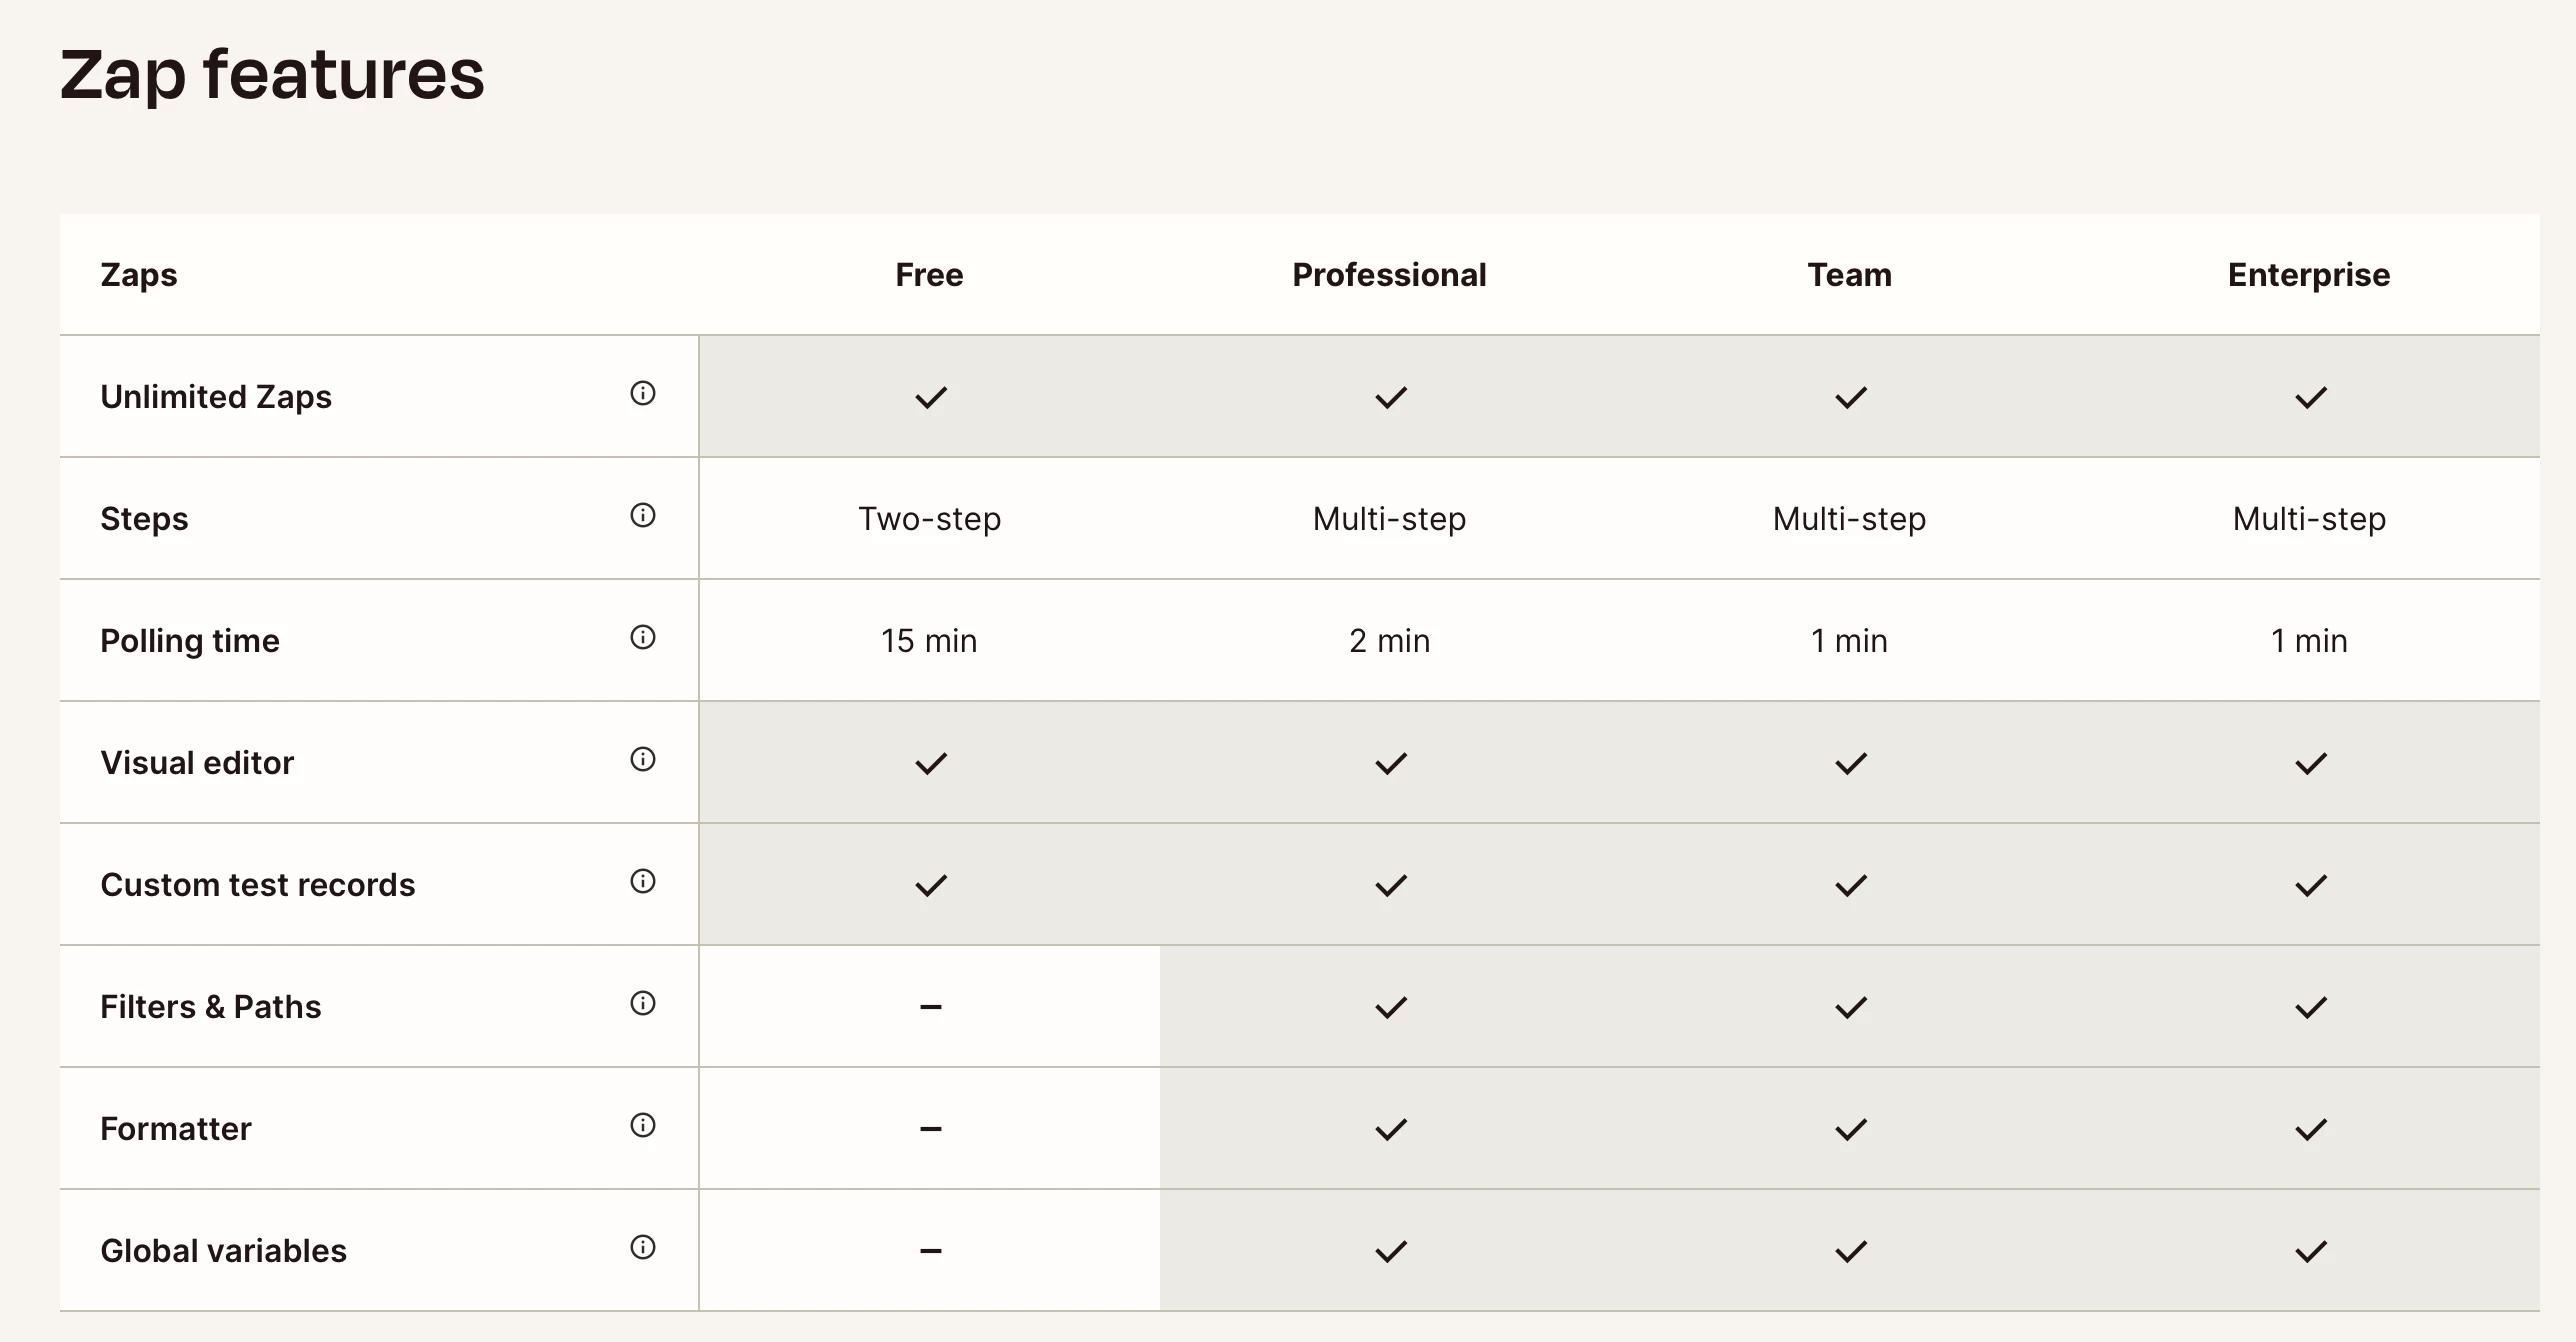Click info icon next to Unlimited Zaps
Image resolution: width=2576 pixels, height=1342 pixels.
643,393
